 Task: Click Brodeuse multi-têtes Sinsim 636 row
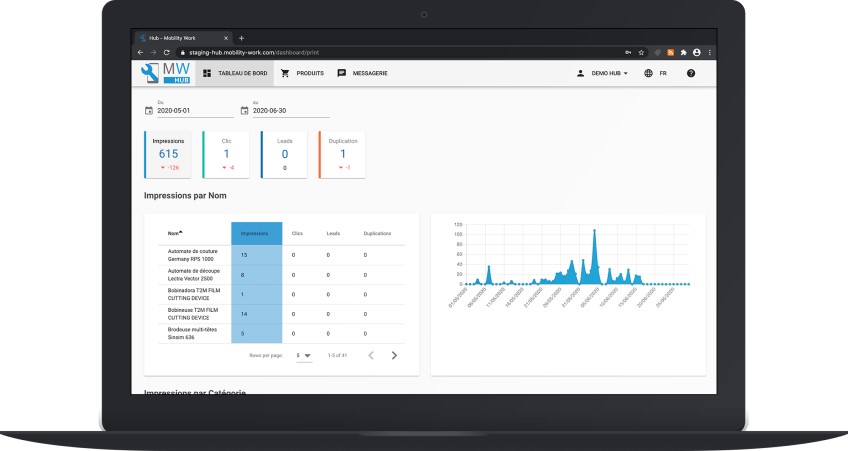282,333
